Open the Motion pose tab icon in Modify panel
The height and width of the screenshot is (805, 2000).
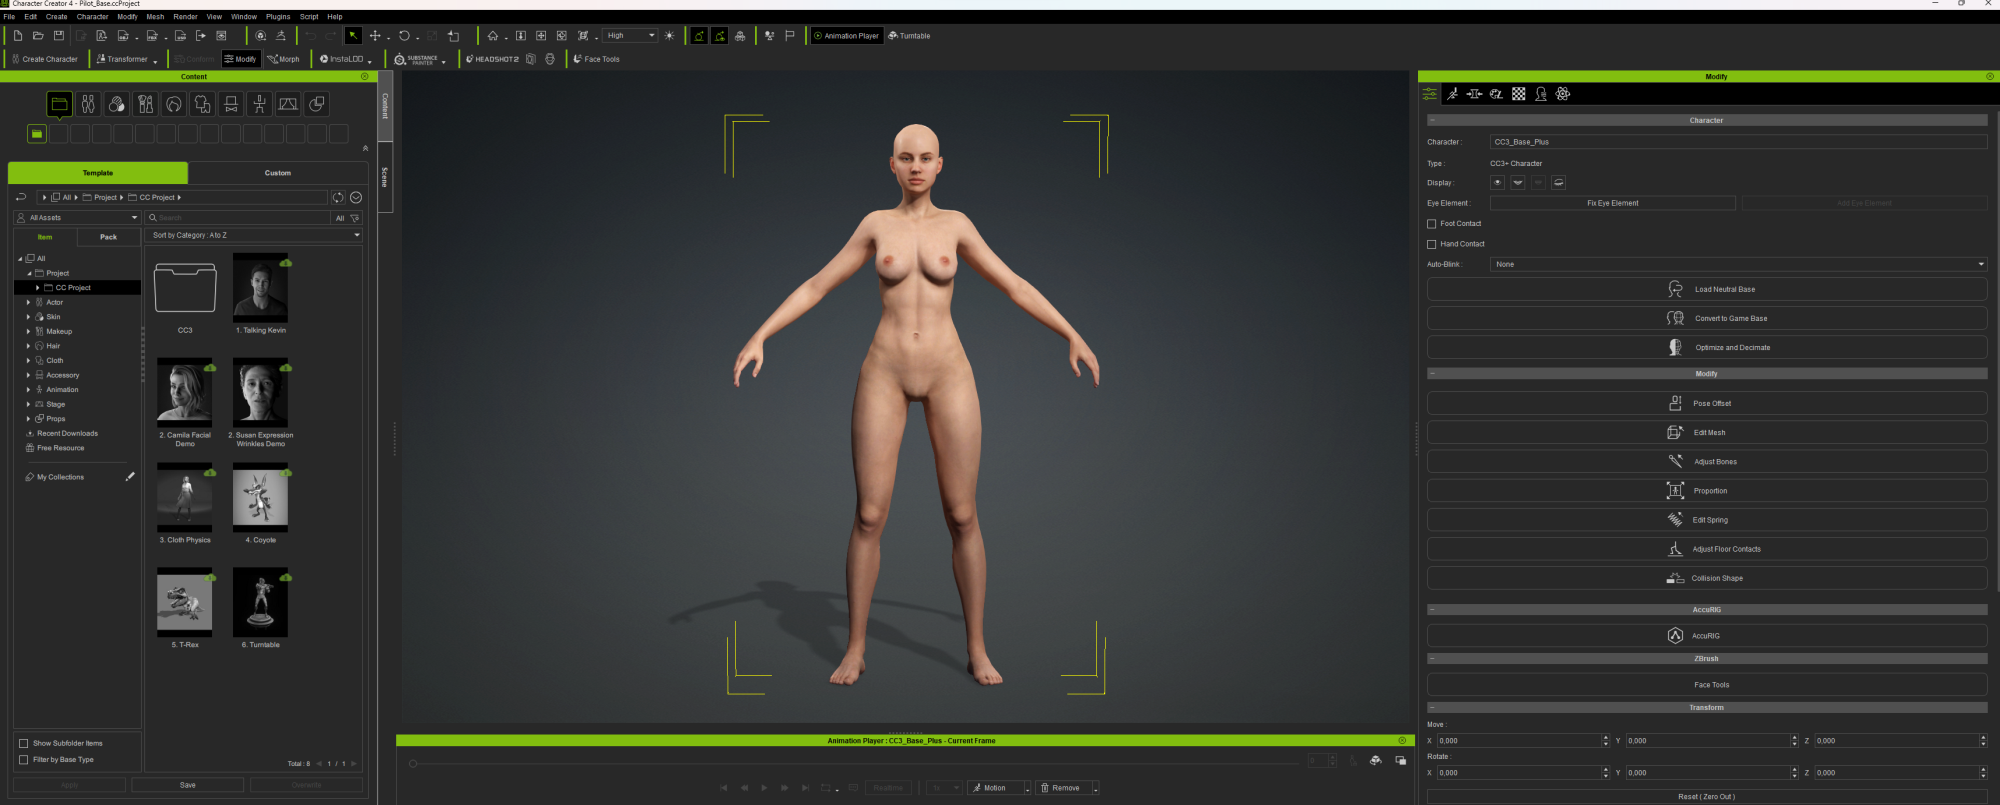tap(1452, 94)
